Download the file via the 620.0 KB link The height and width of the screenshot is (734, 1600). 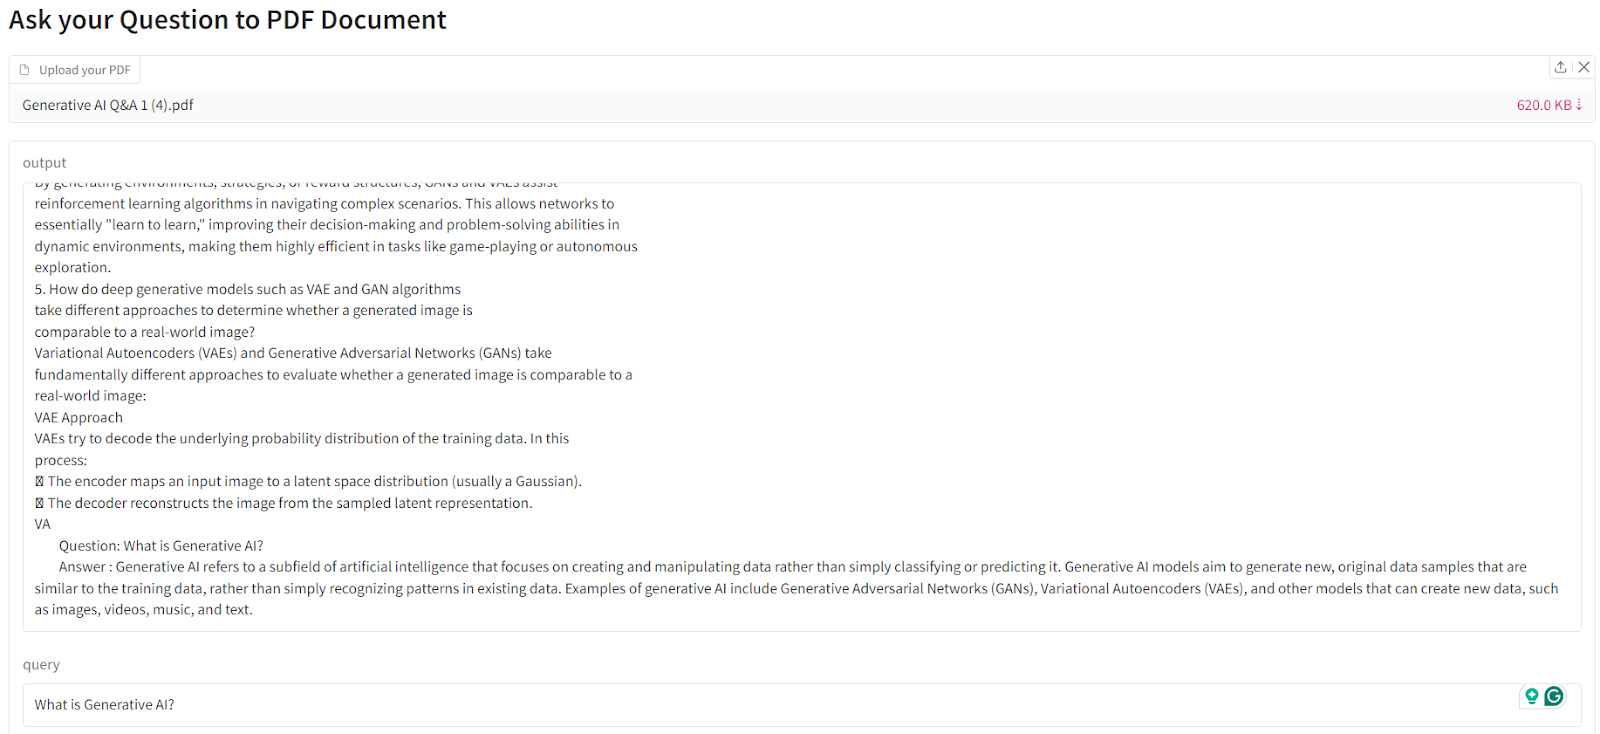click(x=1549, y=105)
